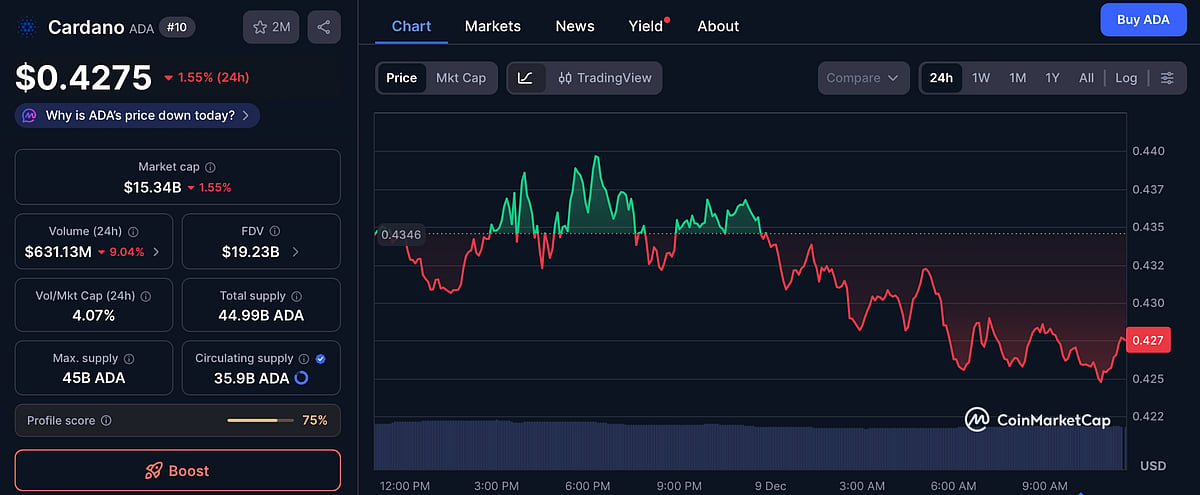Expand FDV details chevron
Screen dimensions: 1200x495
(295, 252)
